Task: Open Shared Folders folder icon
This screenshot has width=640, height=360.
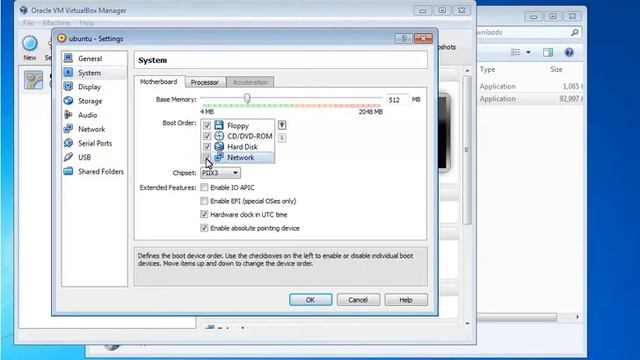Action: coord(69,171)
